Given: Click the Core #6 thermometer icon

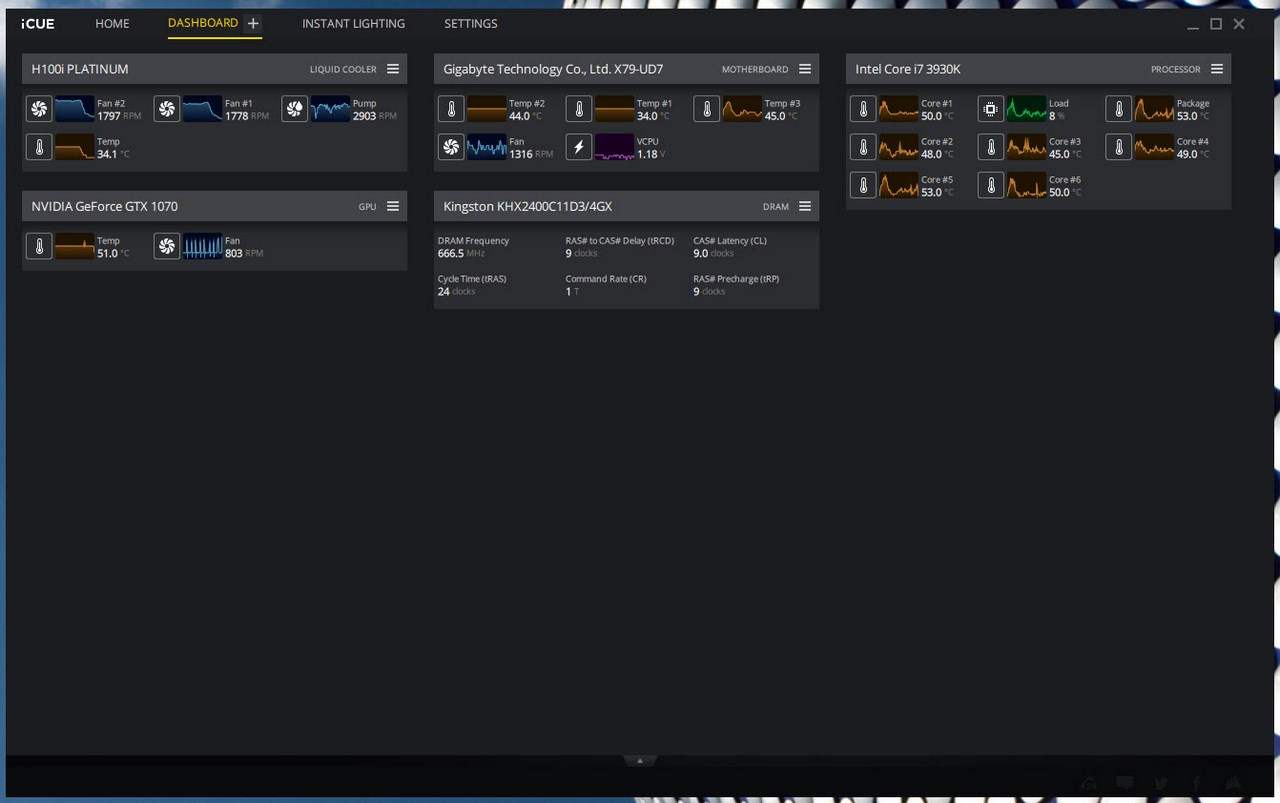Looking at the screenshot, I should click(991, 185).
